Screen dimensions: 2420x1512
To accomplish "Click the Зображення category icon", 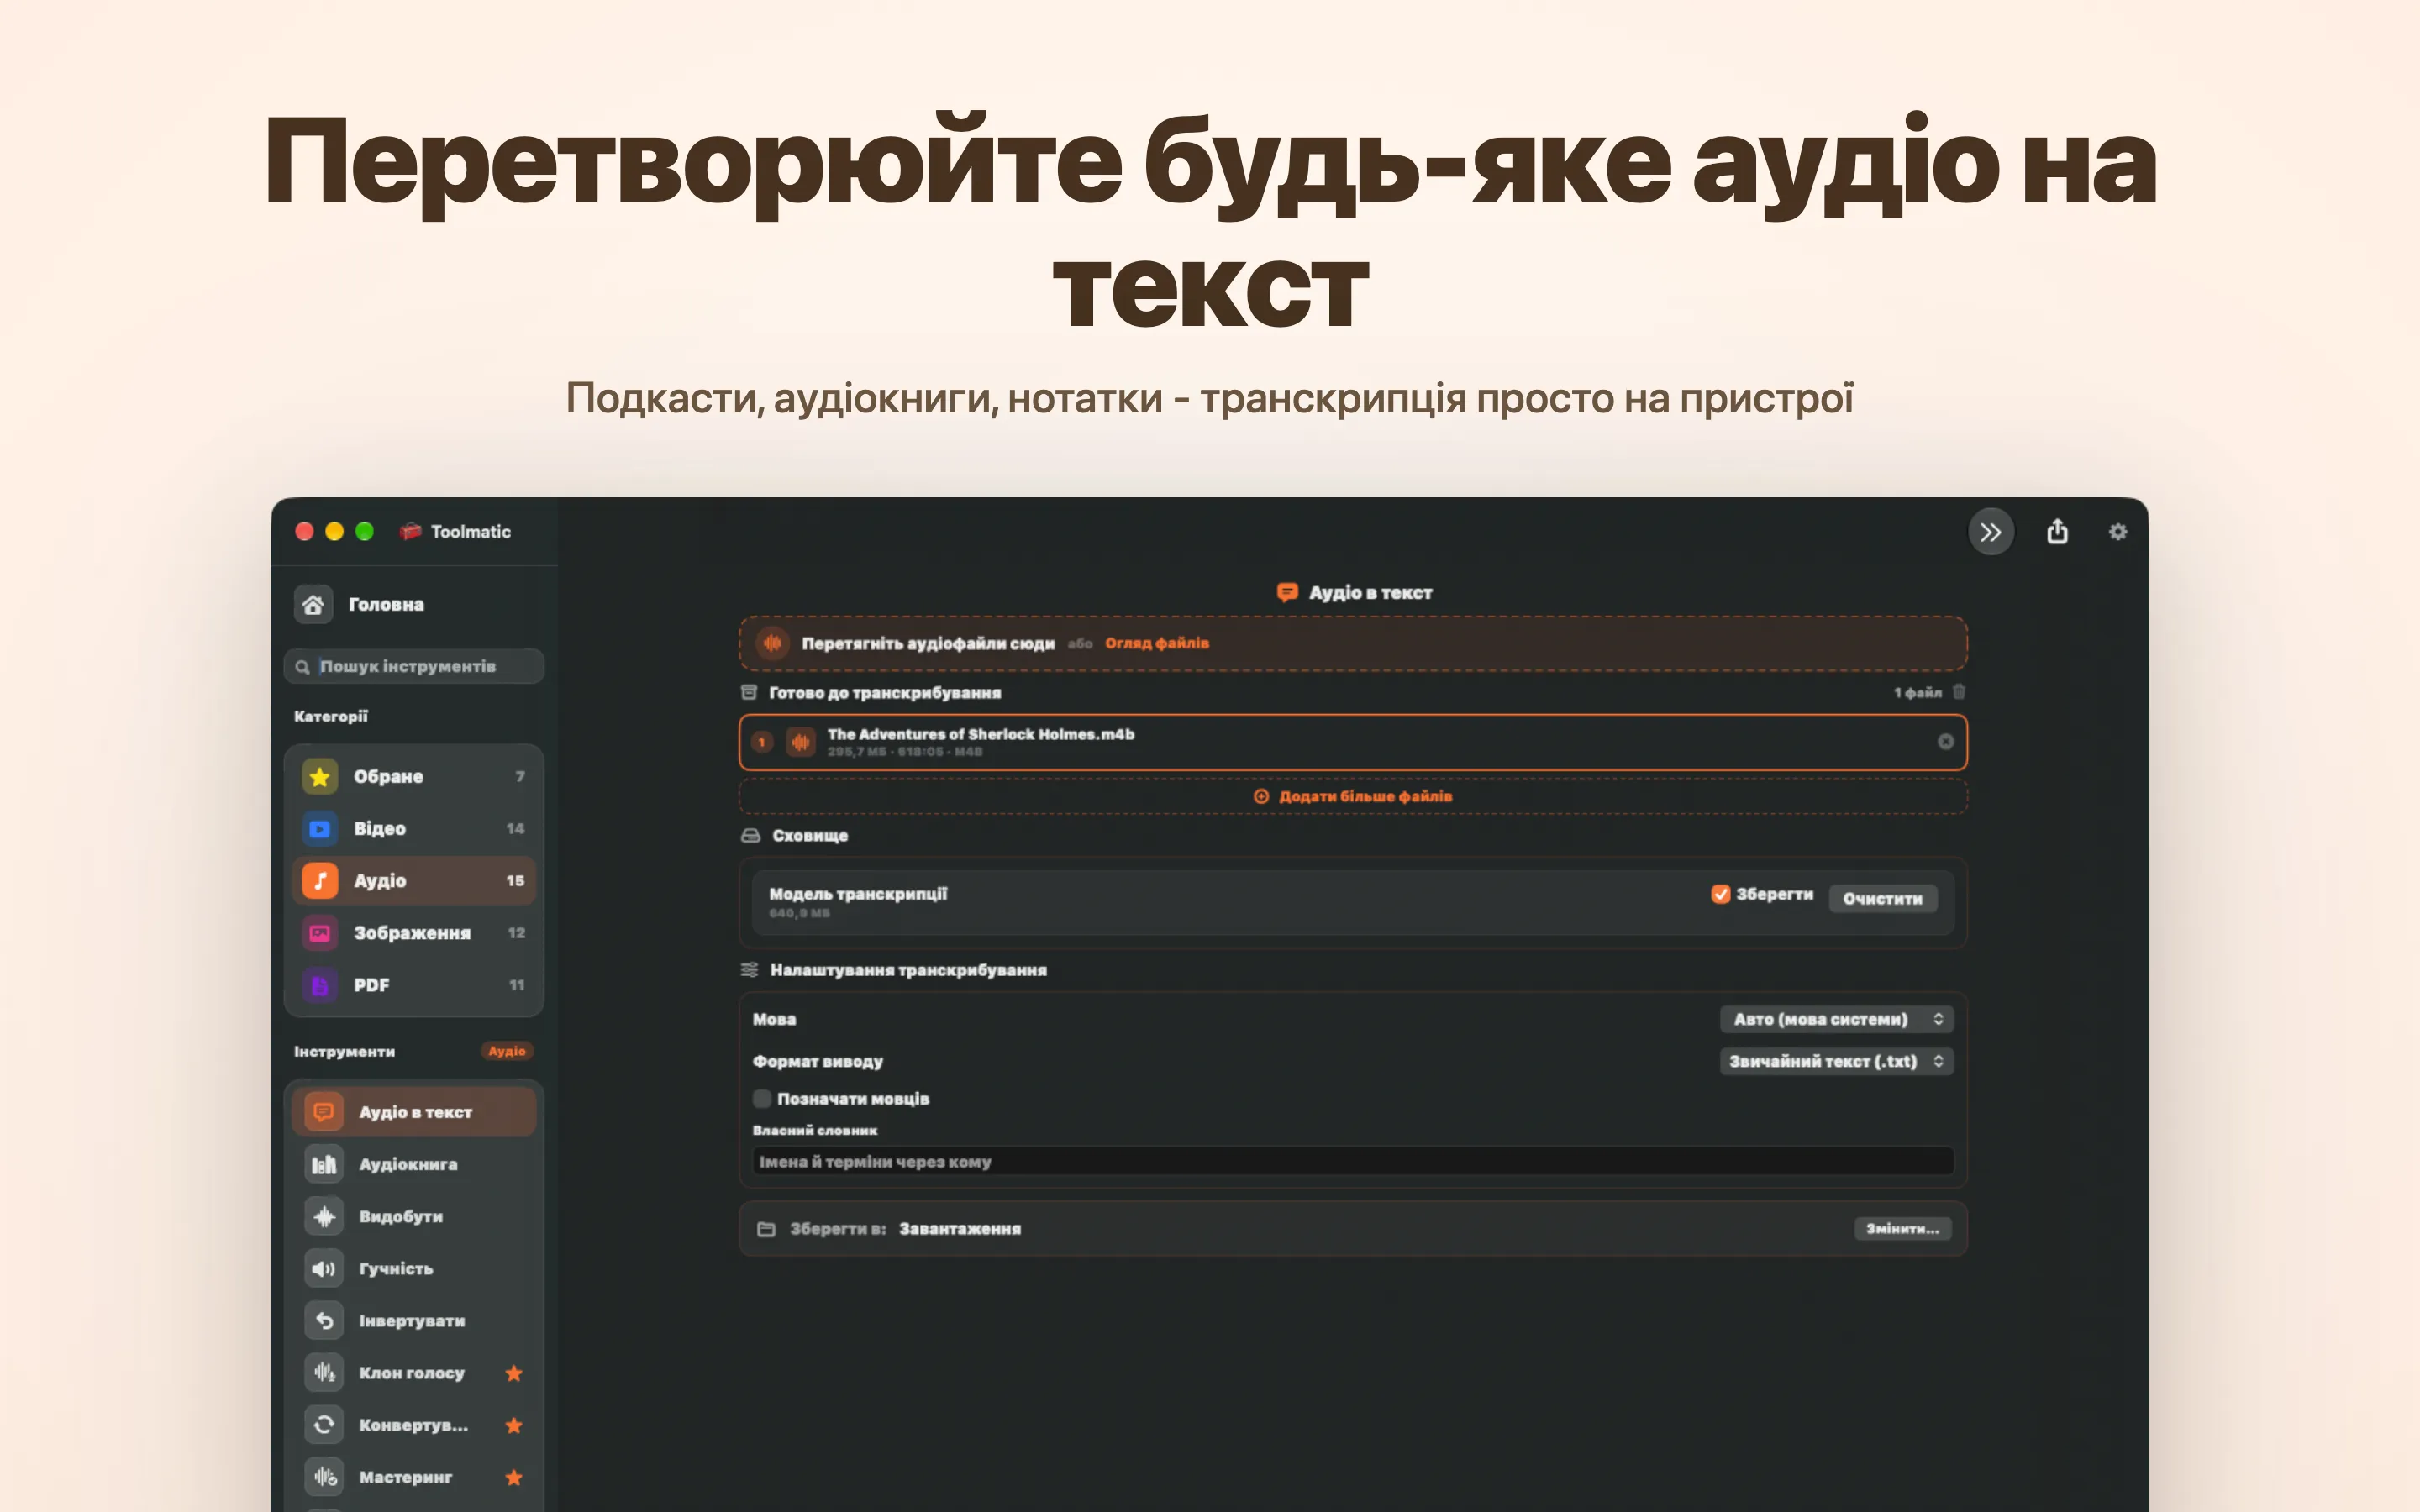I will point(320,932).
